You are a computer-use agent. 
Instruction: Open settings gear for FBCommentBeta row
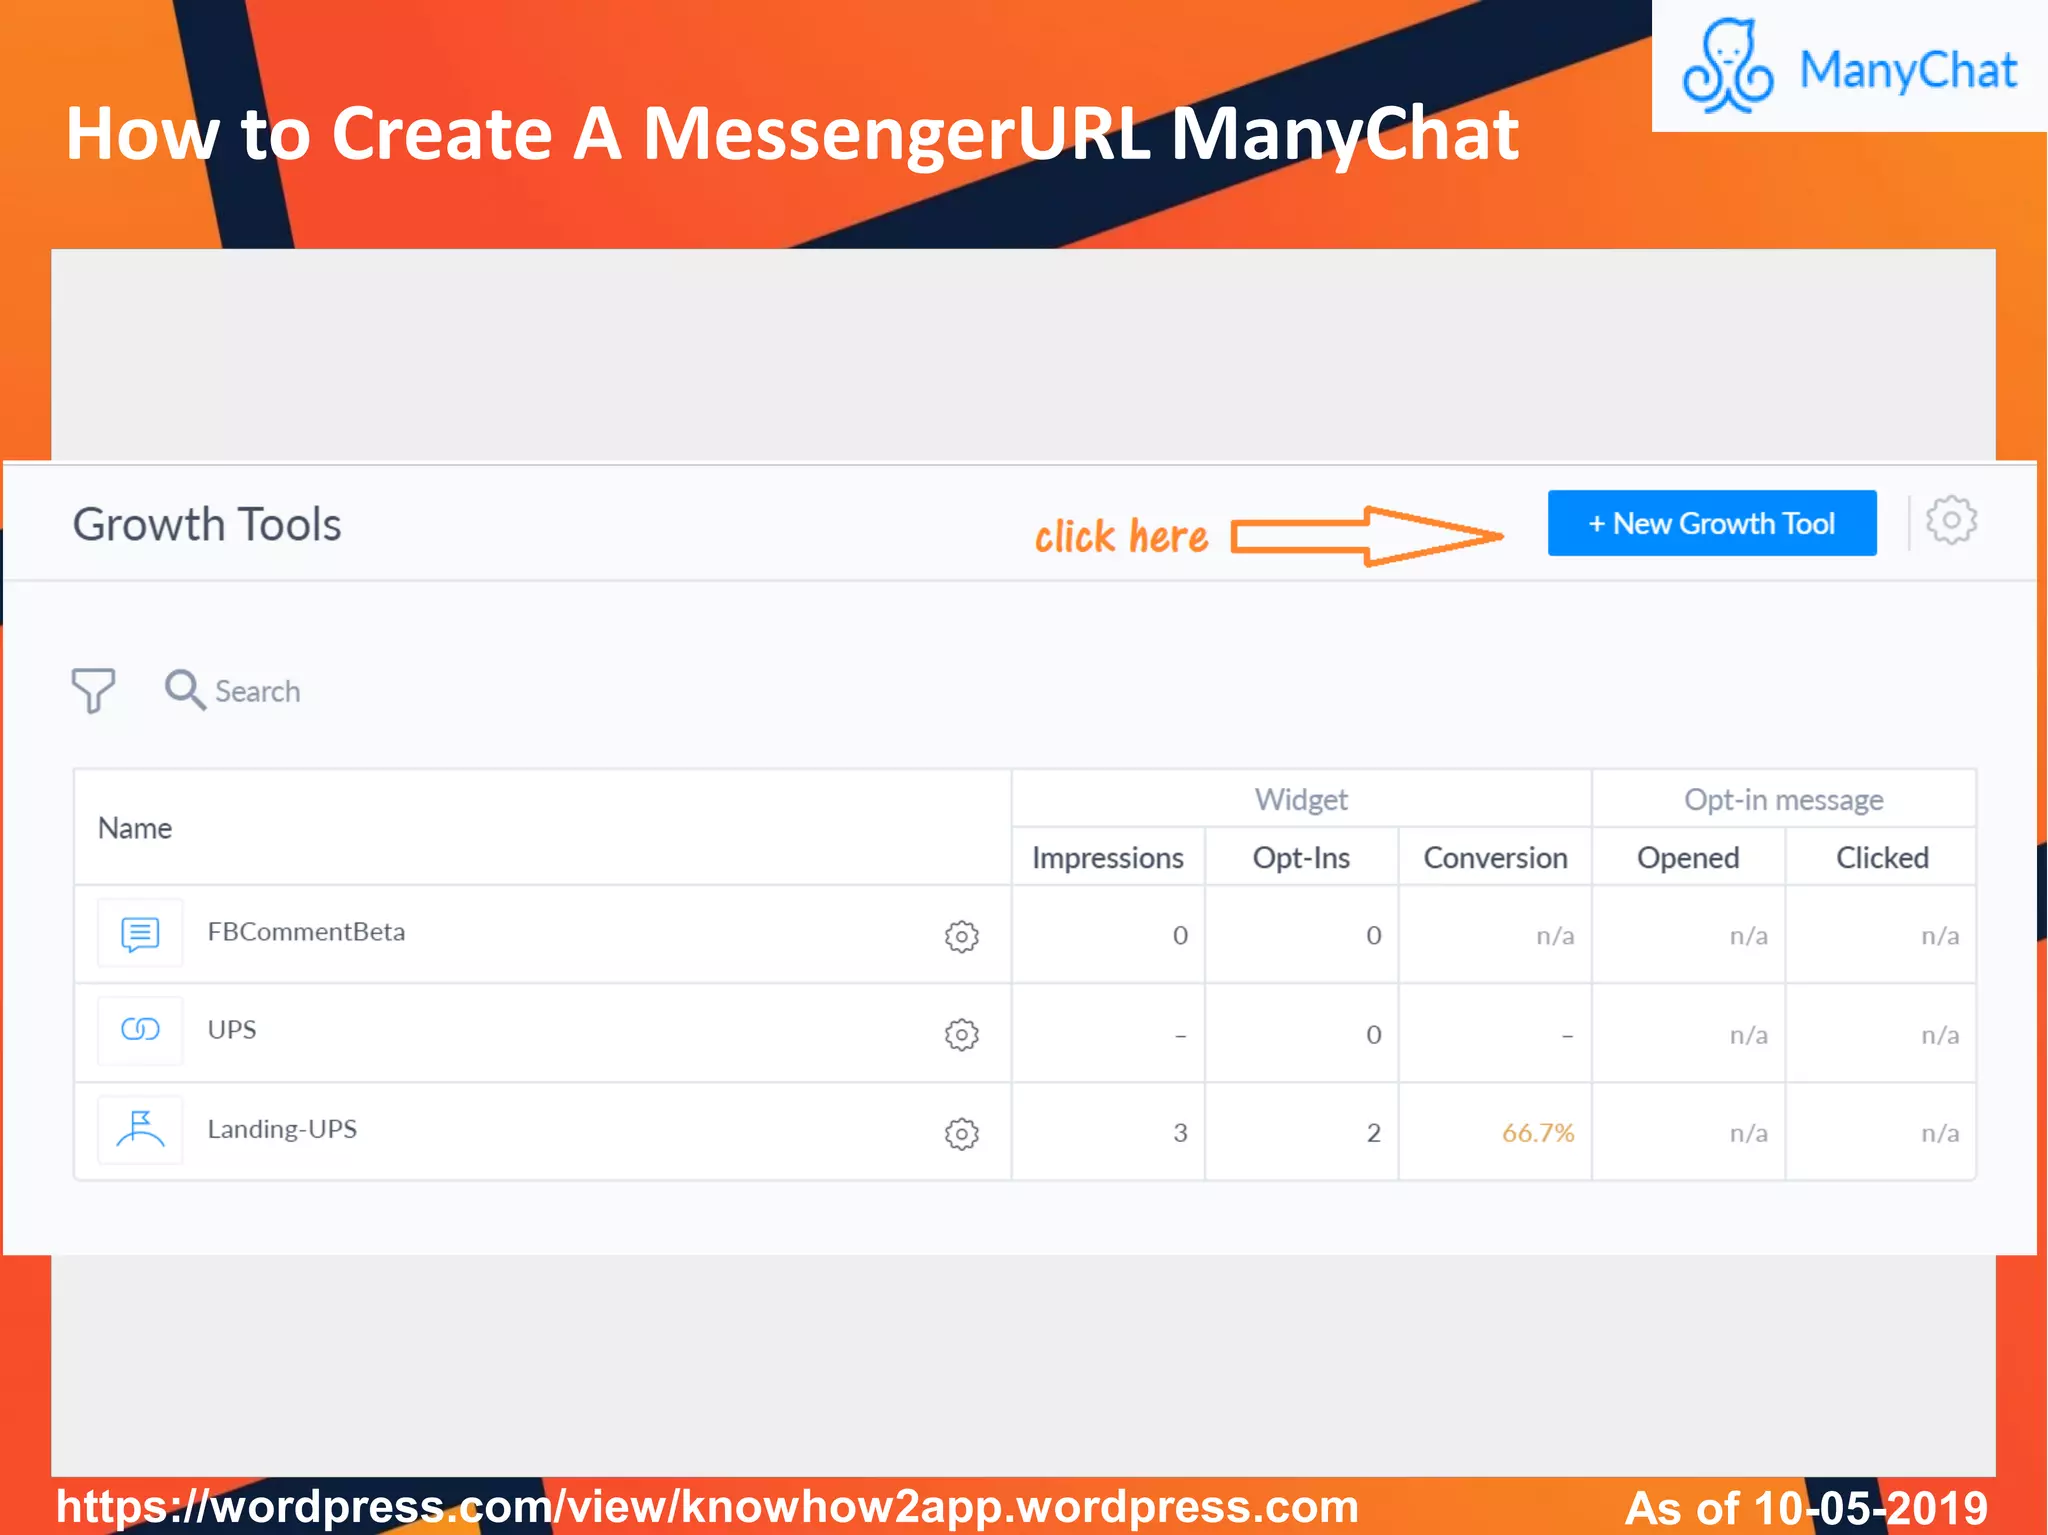tap(961, 936)
